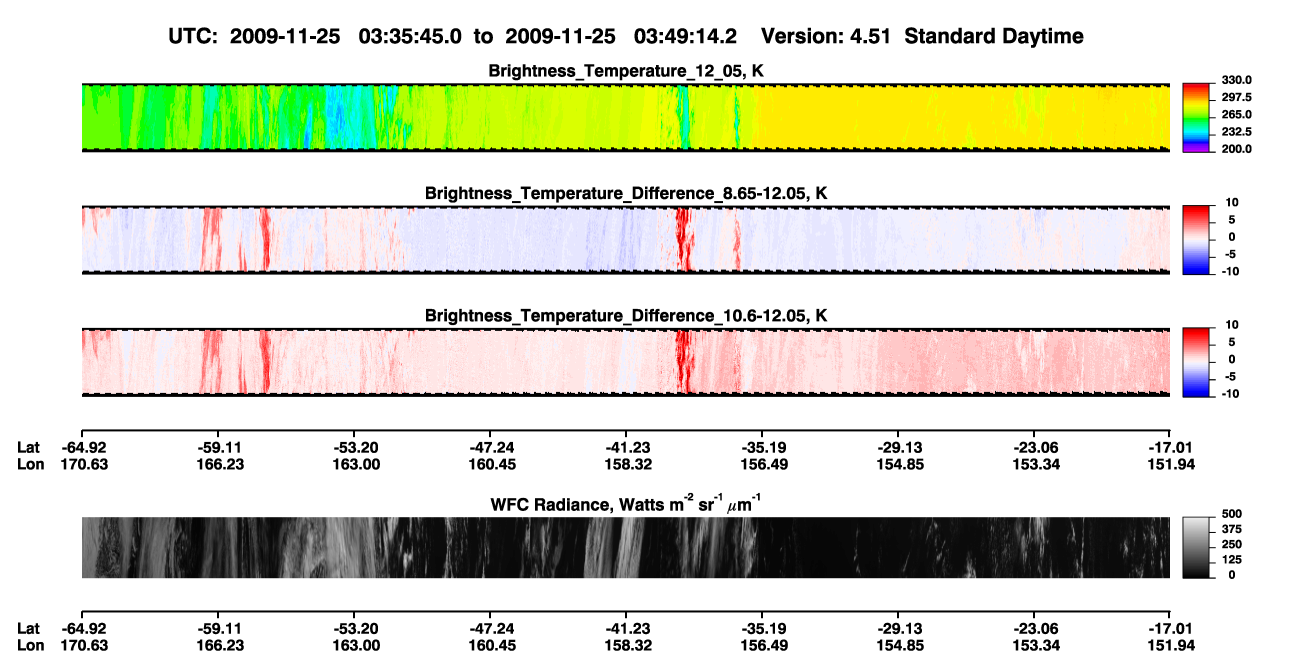Select the Brightness_Temperature_12_05 panel title
Screen dimensions: 1300x667
[x=626, y=71]
